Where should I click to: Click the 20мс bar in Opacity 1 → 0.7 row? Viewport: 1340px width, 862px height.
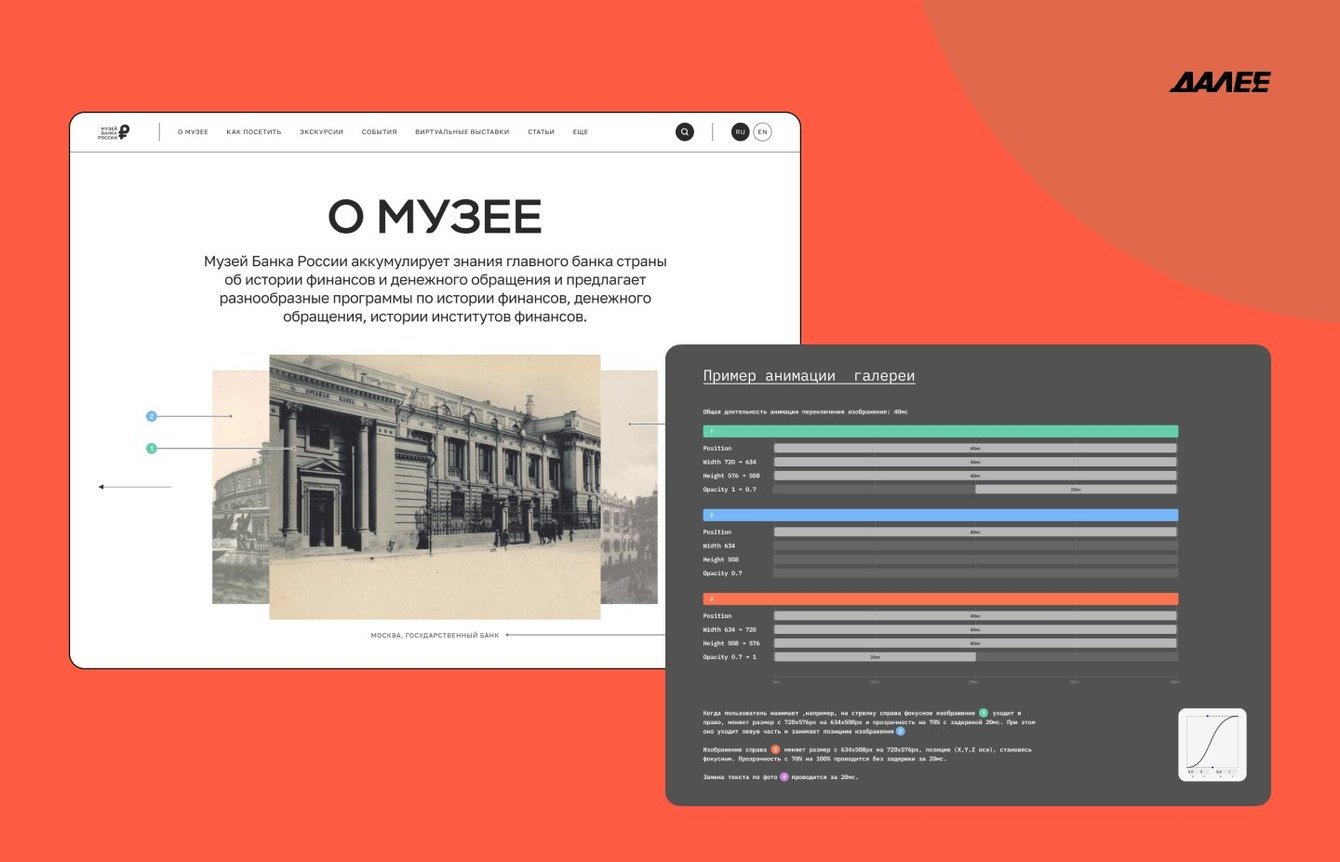click(x=1076, y=489)
